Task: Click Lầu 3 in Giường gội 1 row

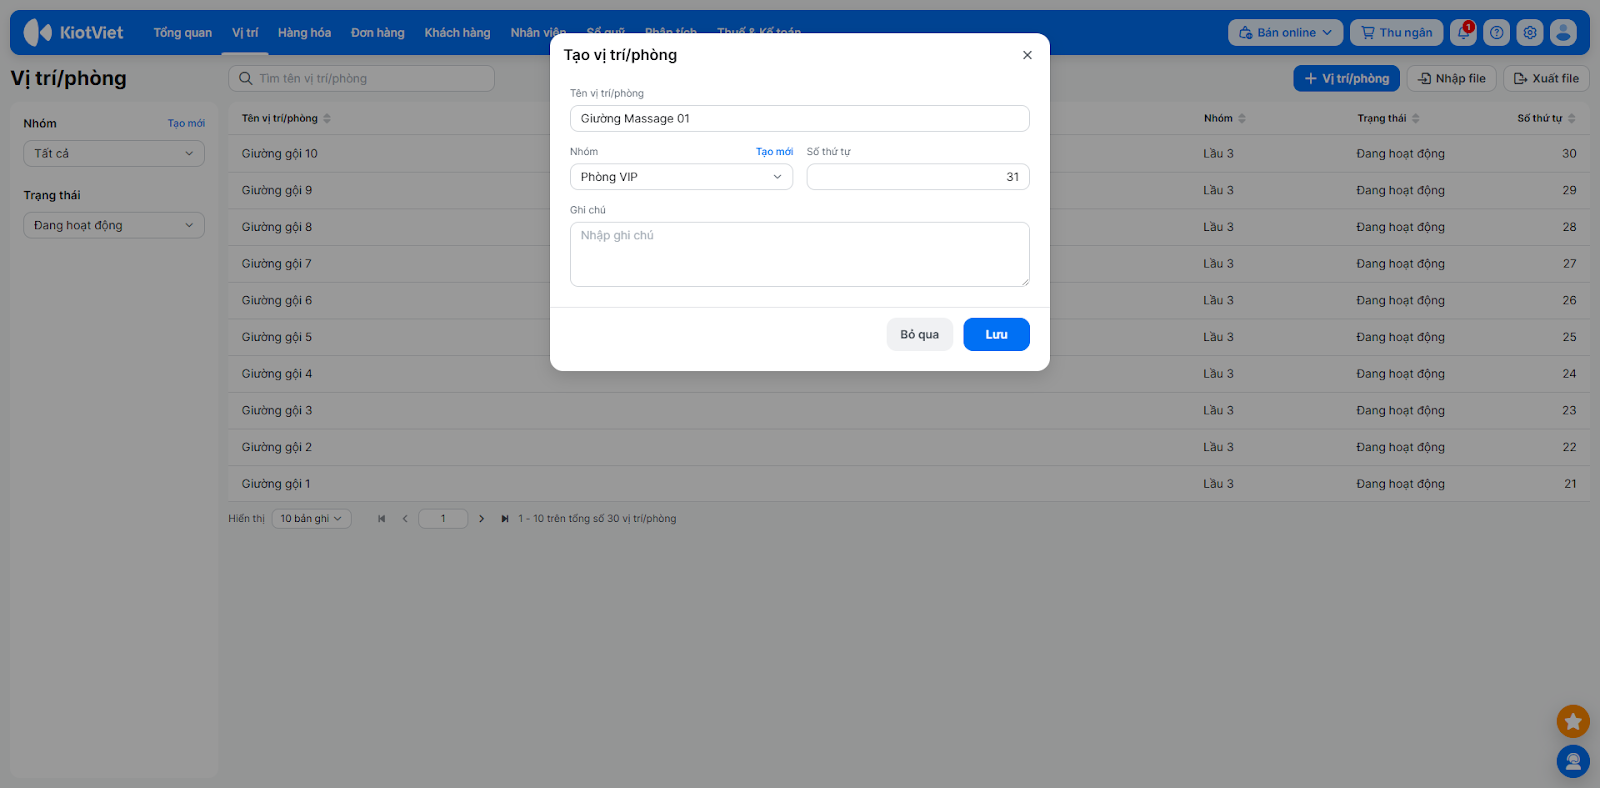Action: 1218,484
